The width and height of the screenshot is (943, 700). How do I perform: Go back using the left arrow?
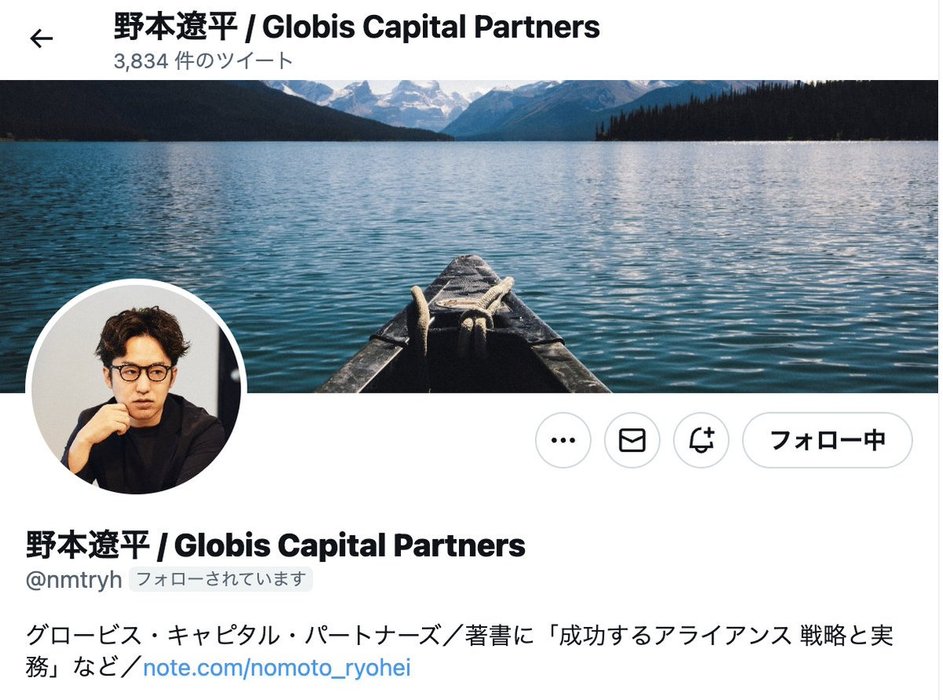(x=41, y=39)
